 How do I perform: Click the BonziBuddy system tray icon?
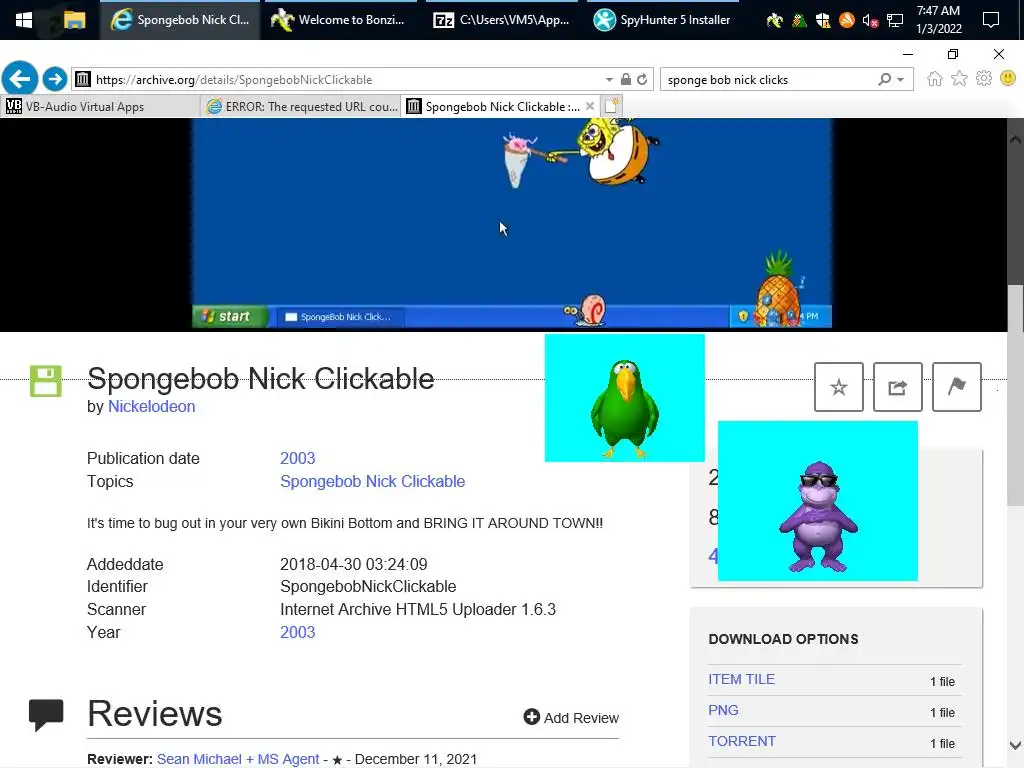pos(775,20)
